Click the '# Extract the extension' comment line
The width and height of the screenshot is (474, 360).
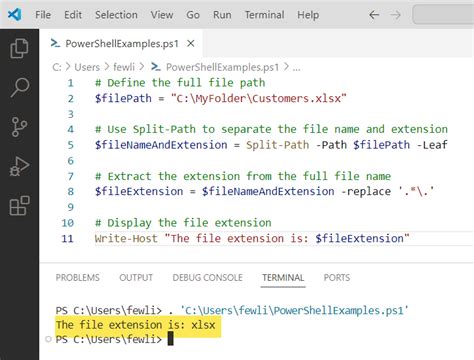tap(243, 176)
